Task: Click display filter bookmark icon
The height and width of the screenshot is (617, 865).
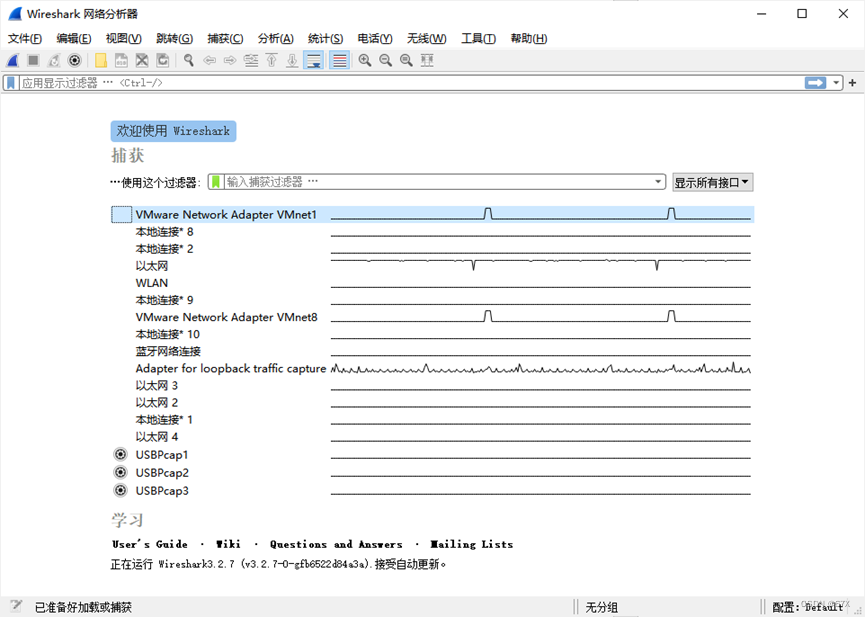Action: [11, 83]
